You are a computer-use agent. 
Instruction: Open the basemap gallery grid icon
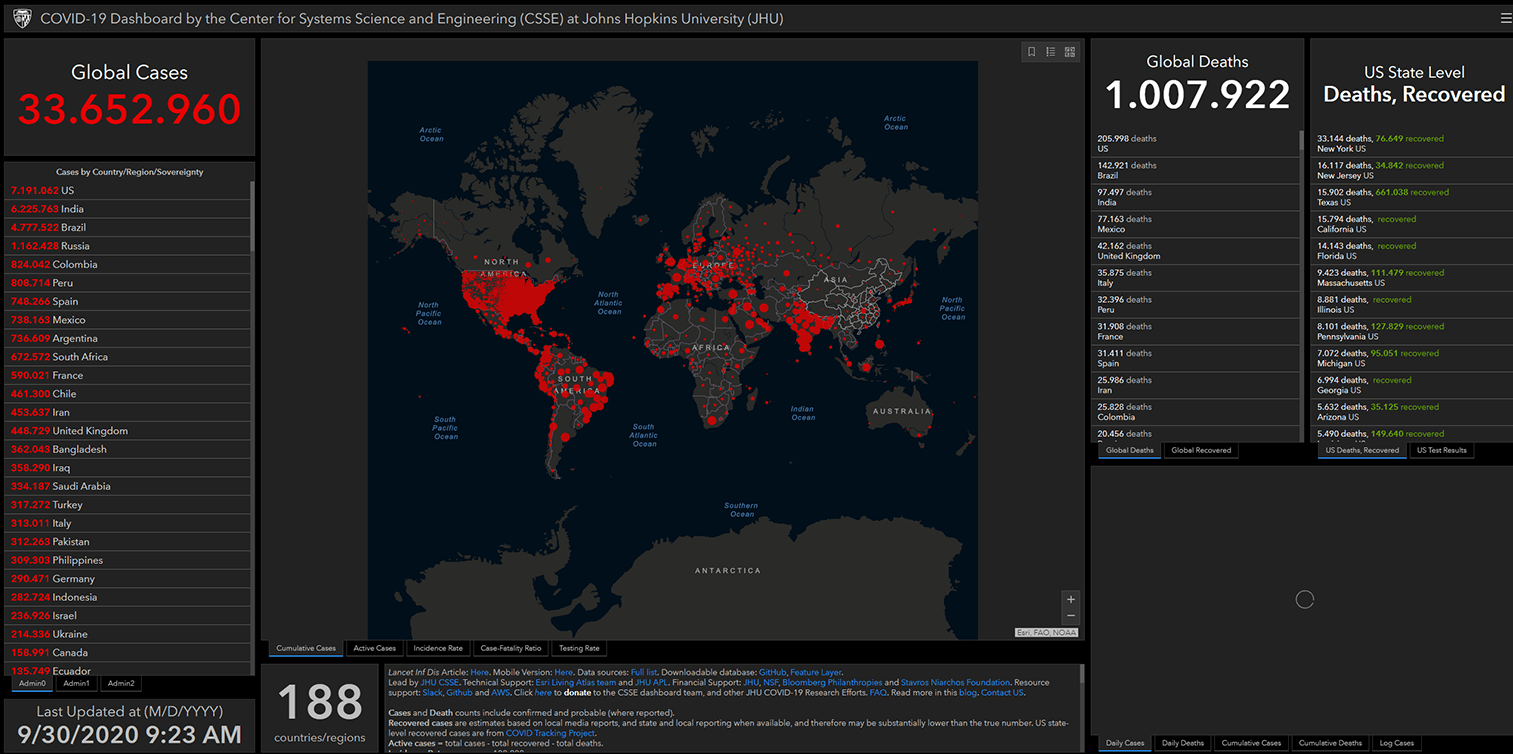(1070, 52)
